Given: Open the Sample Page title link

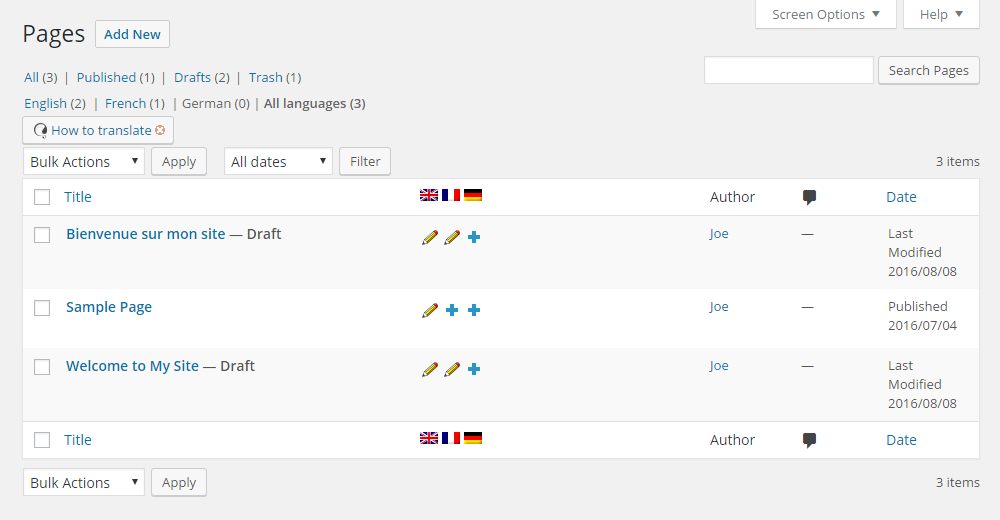Looking at the screenshot, I should click(109, 307).
